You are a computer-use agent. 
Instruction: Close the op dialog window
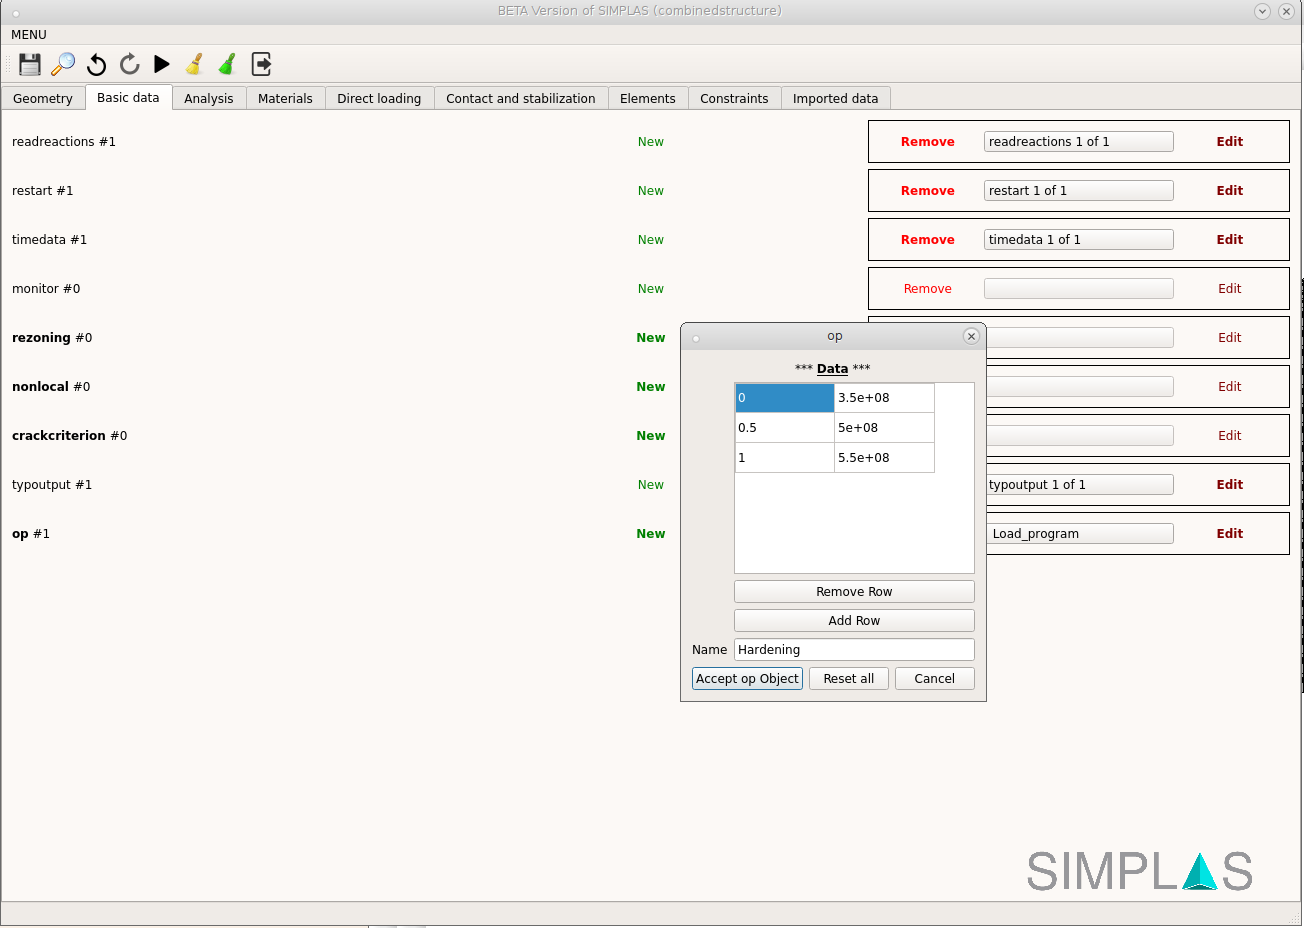(970, 336)
